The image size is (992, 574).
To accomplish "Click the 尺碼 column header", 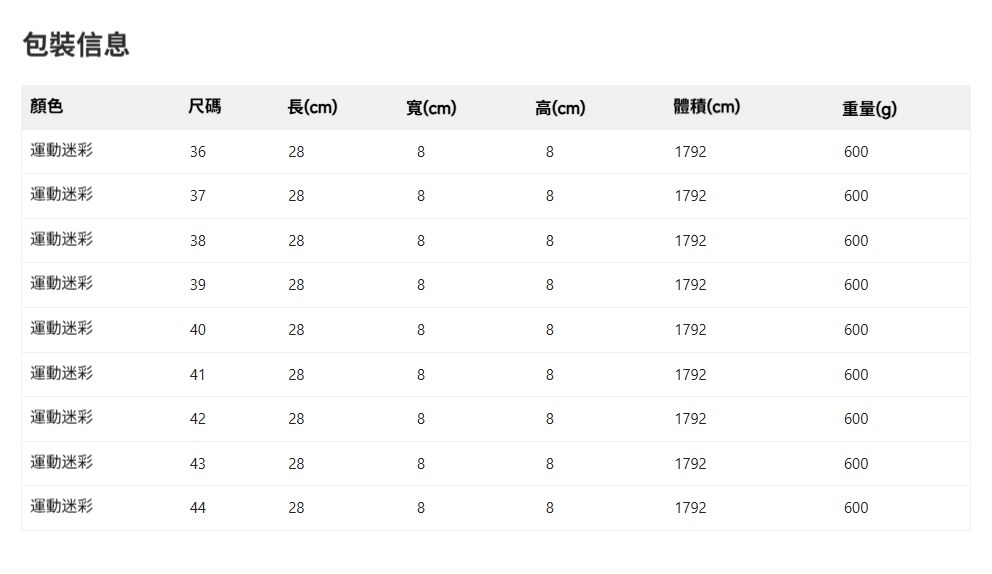I will pyautogui.click(x=205, y=107).
